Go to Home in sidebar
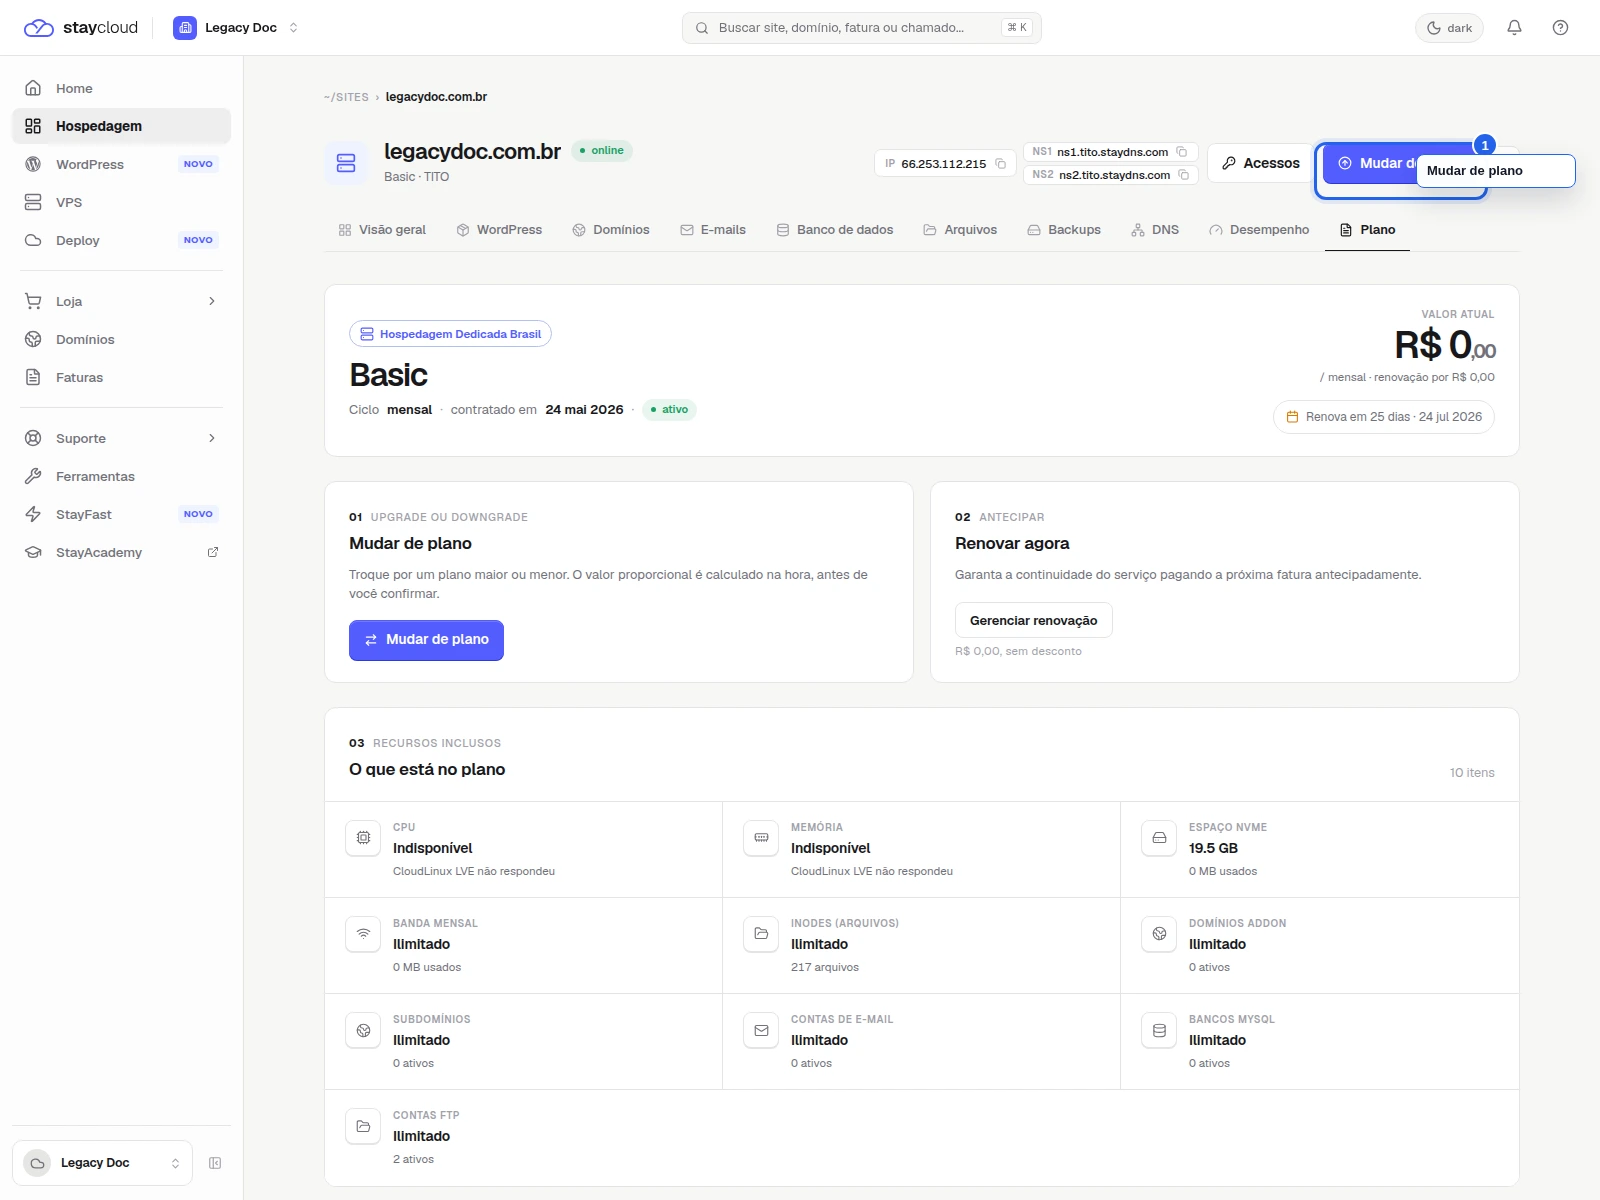The height and width of the screenshot is (1200, 1600). tap(121, 88)
